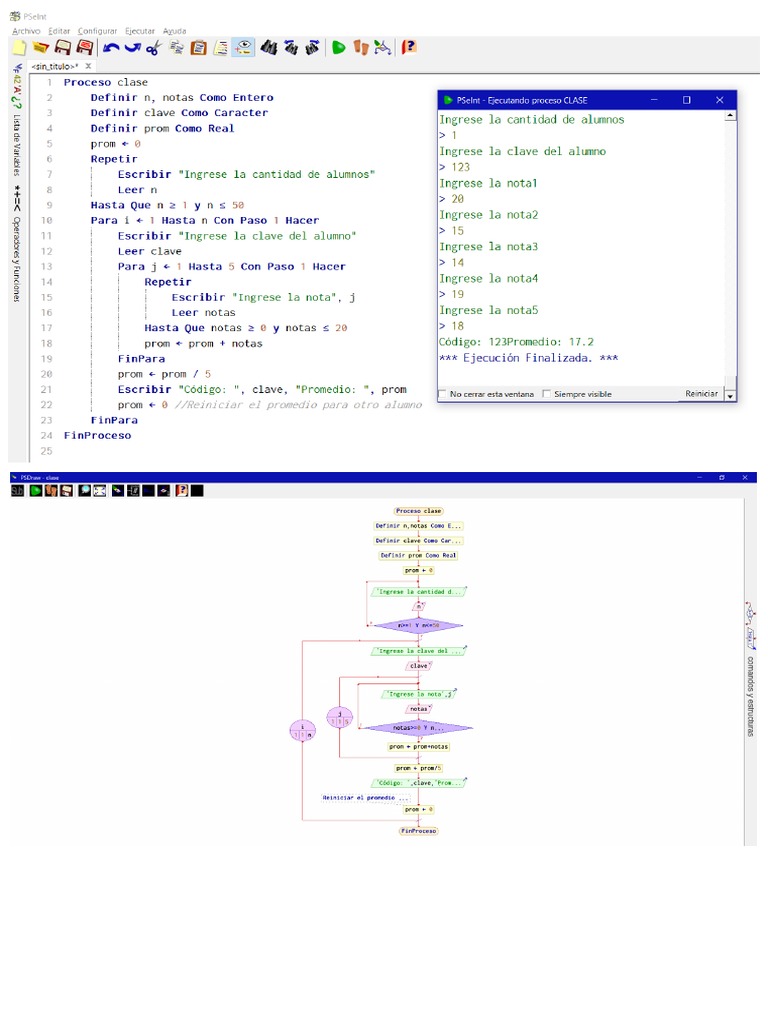Open the Help icon in main toolbar
The width and height of the screenshot is (768, 1024).
click(x=408, y=47)
